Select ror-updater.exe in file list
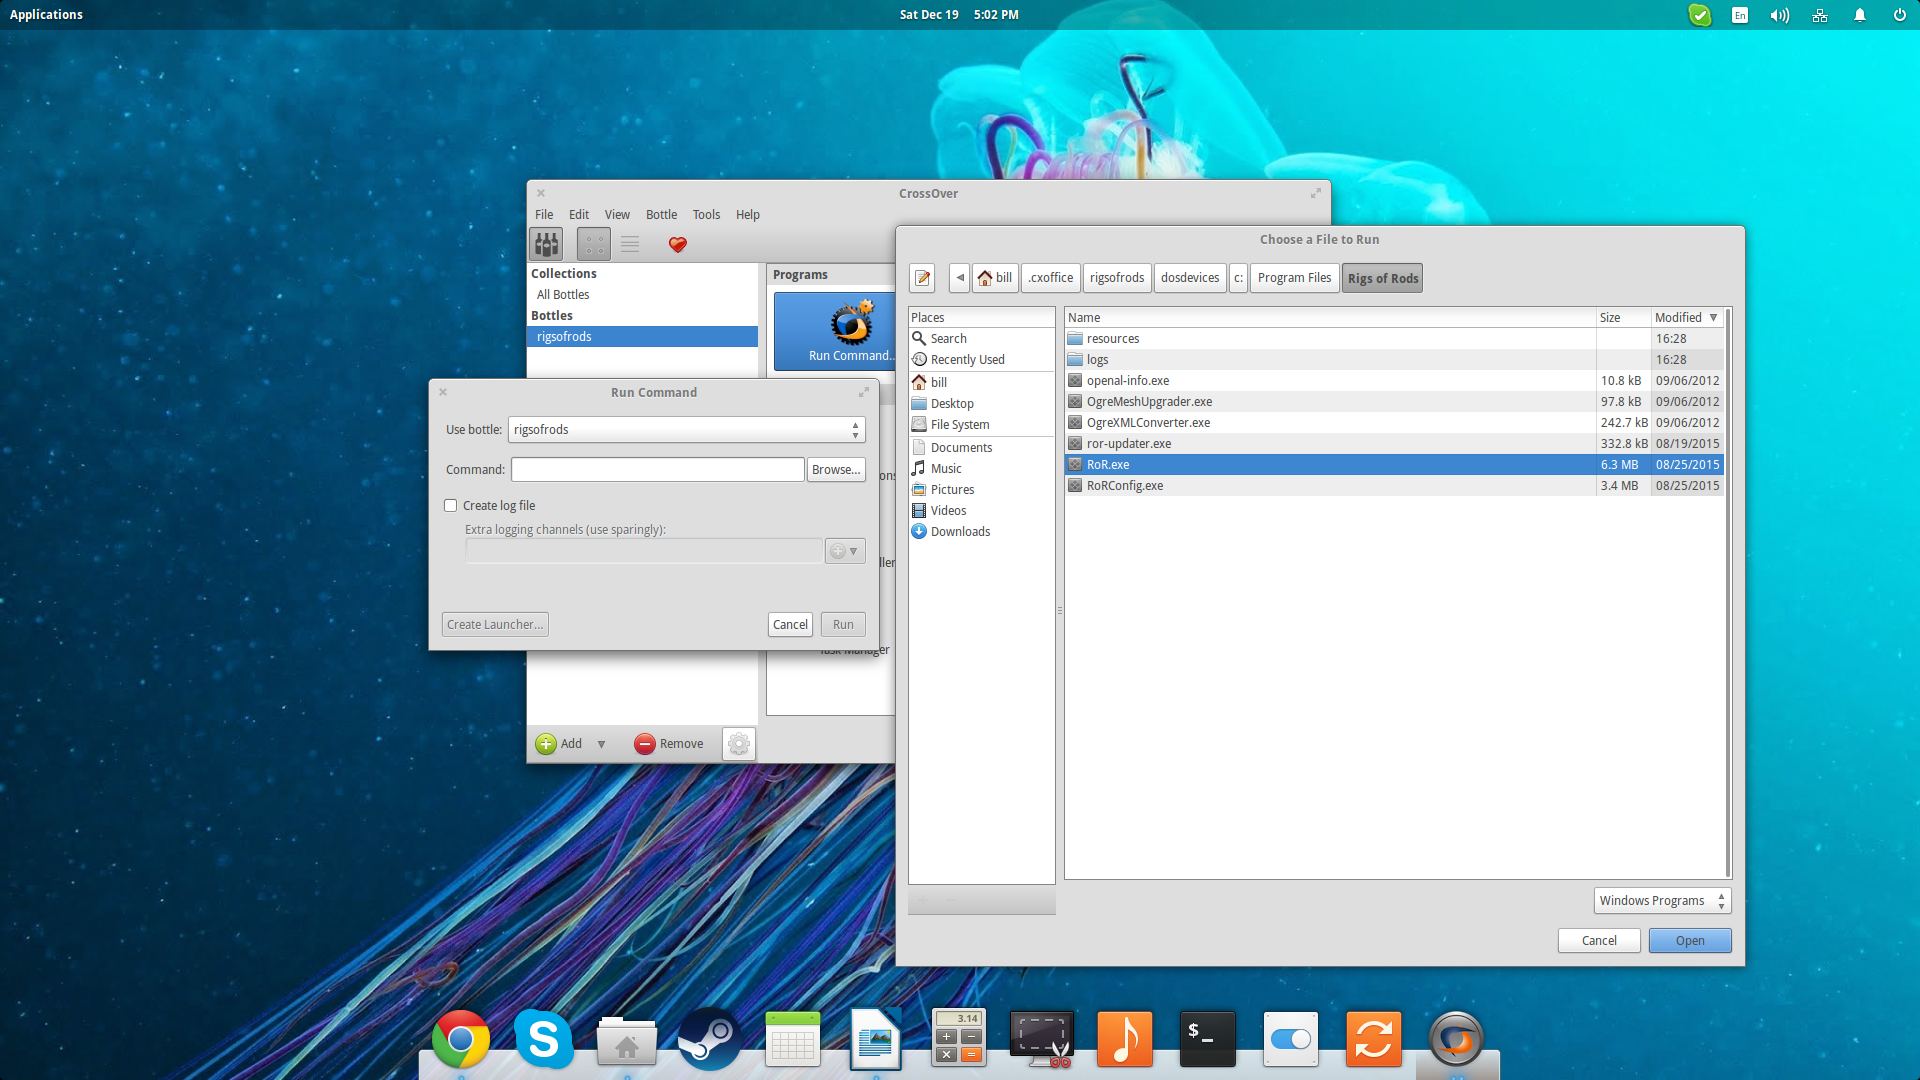Screen dimensions: 1920x1080 [1394, 444]
